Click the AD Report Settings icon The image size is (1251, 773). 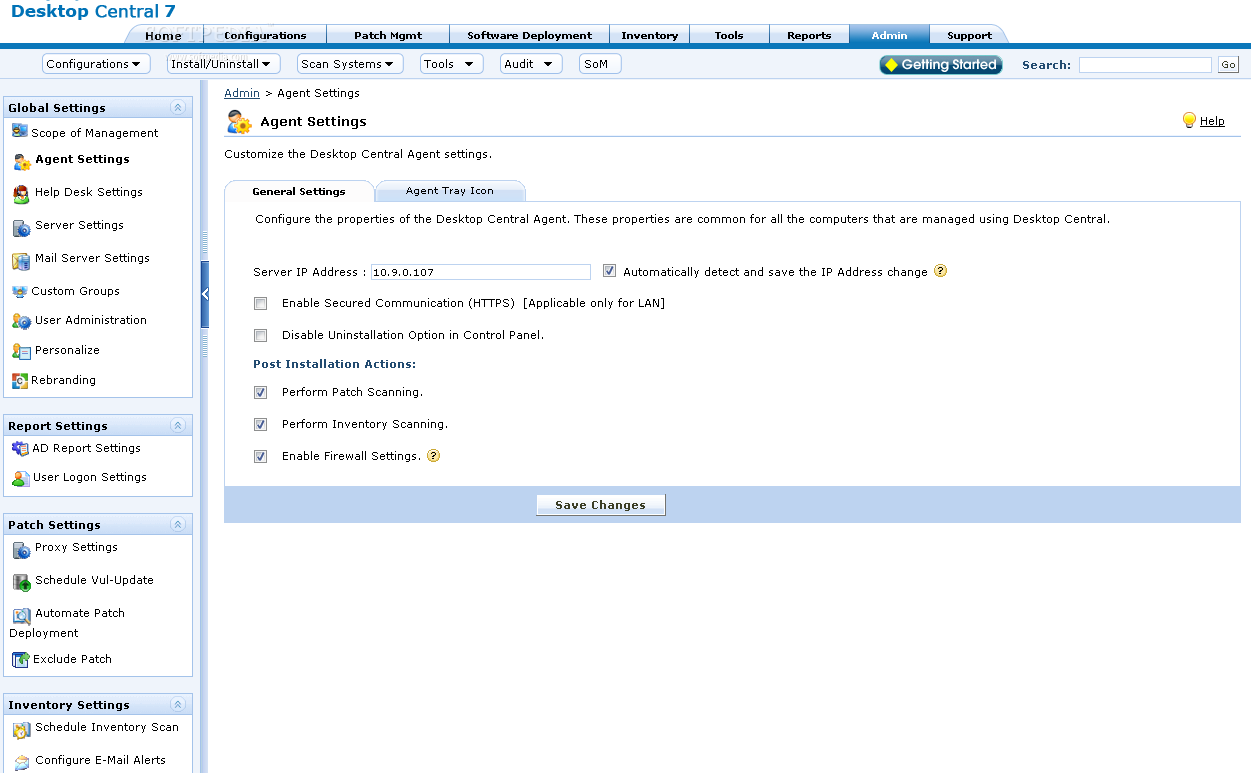pyautogui.click(x=20, y=448)
